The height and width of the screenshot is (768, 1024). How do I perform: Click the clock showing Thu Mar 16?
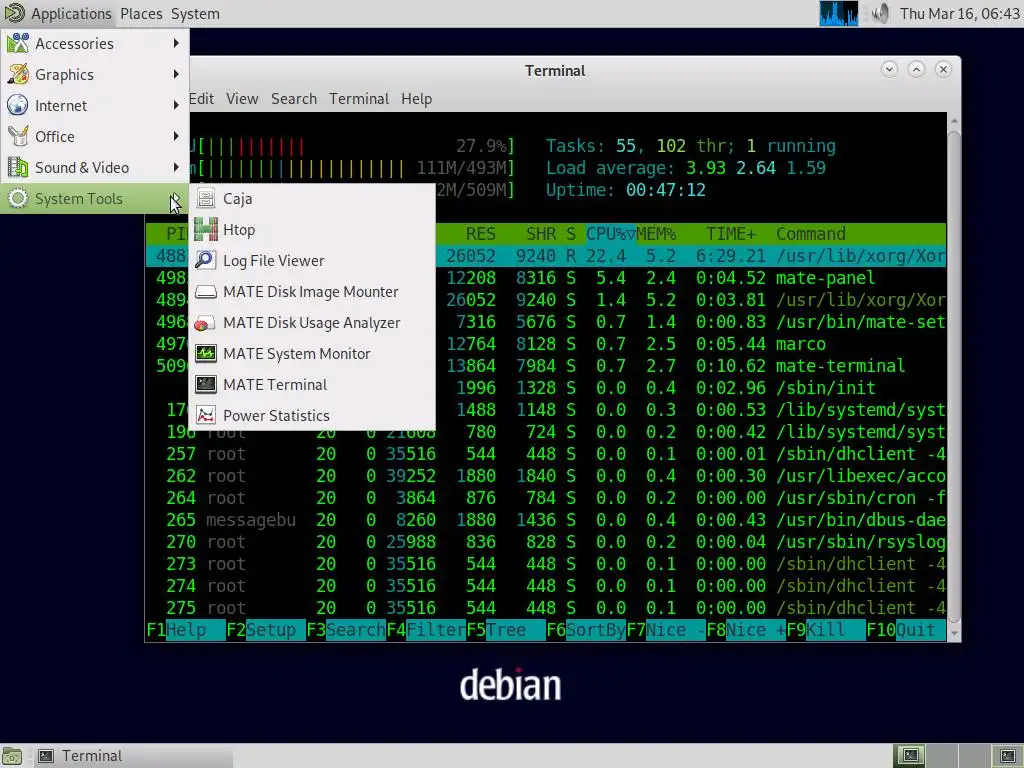pyautogui.click(x=959, y=14)
